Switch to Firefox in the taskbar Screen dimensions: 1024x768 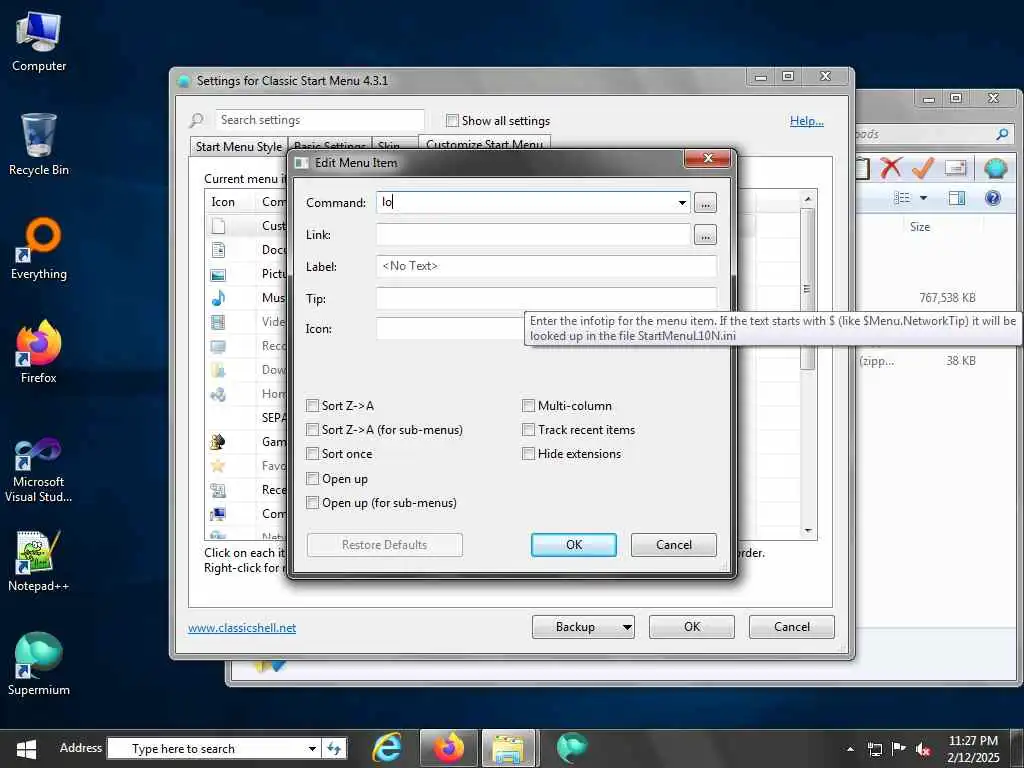pos(449,748)
